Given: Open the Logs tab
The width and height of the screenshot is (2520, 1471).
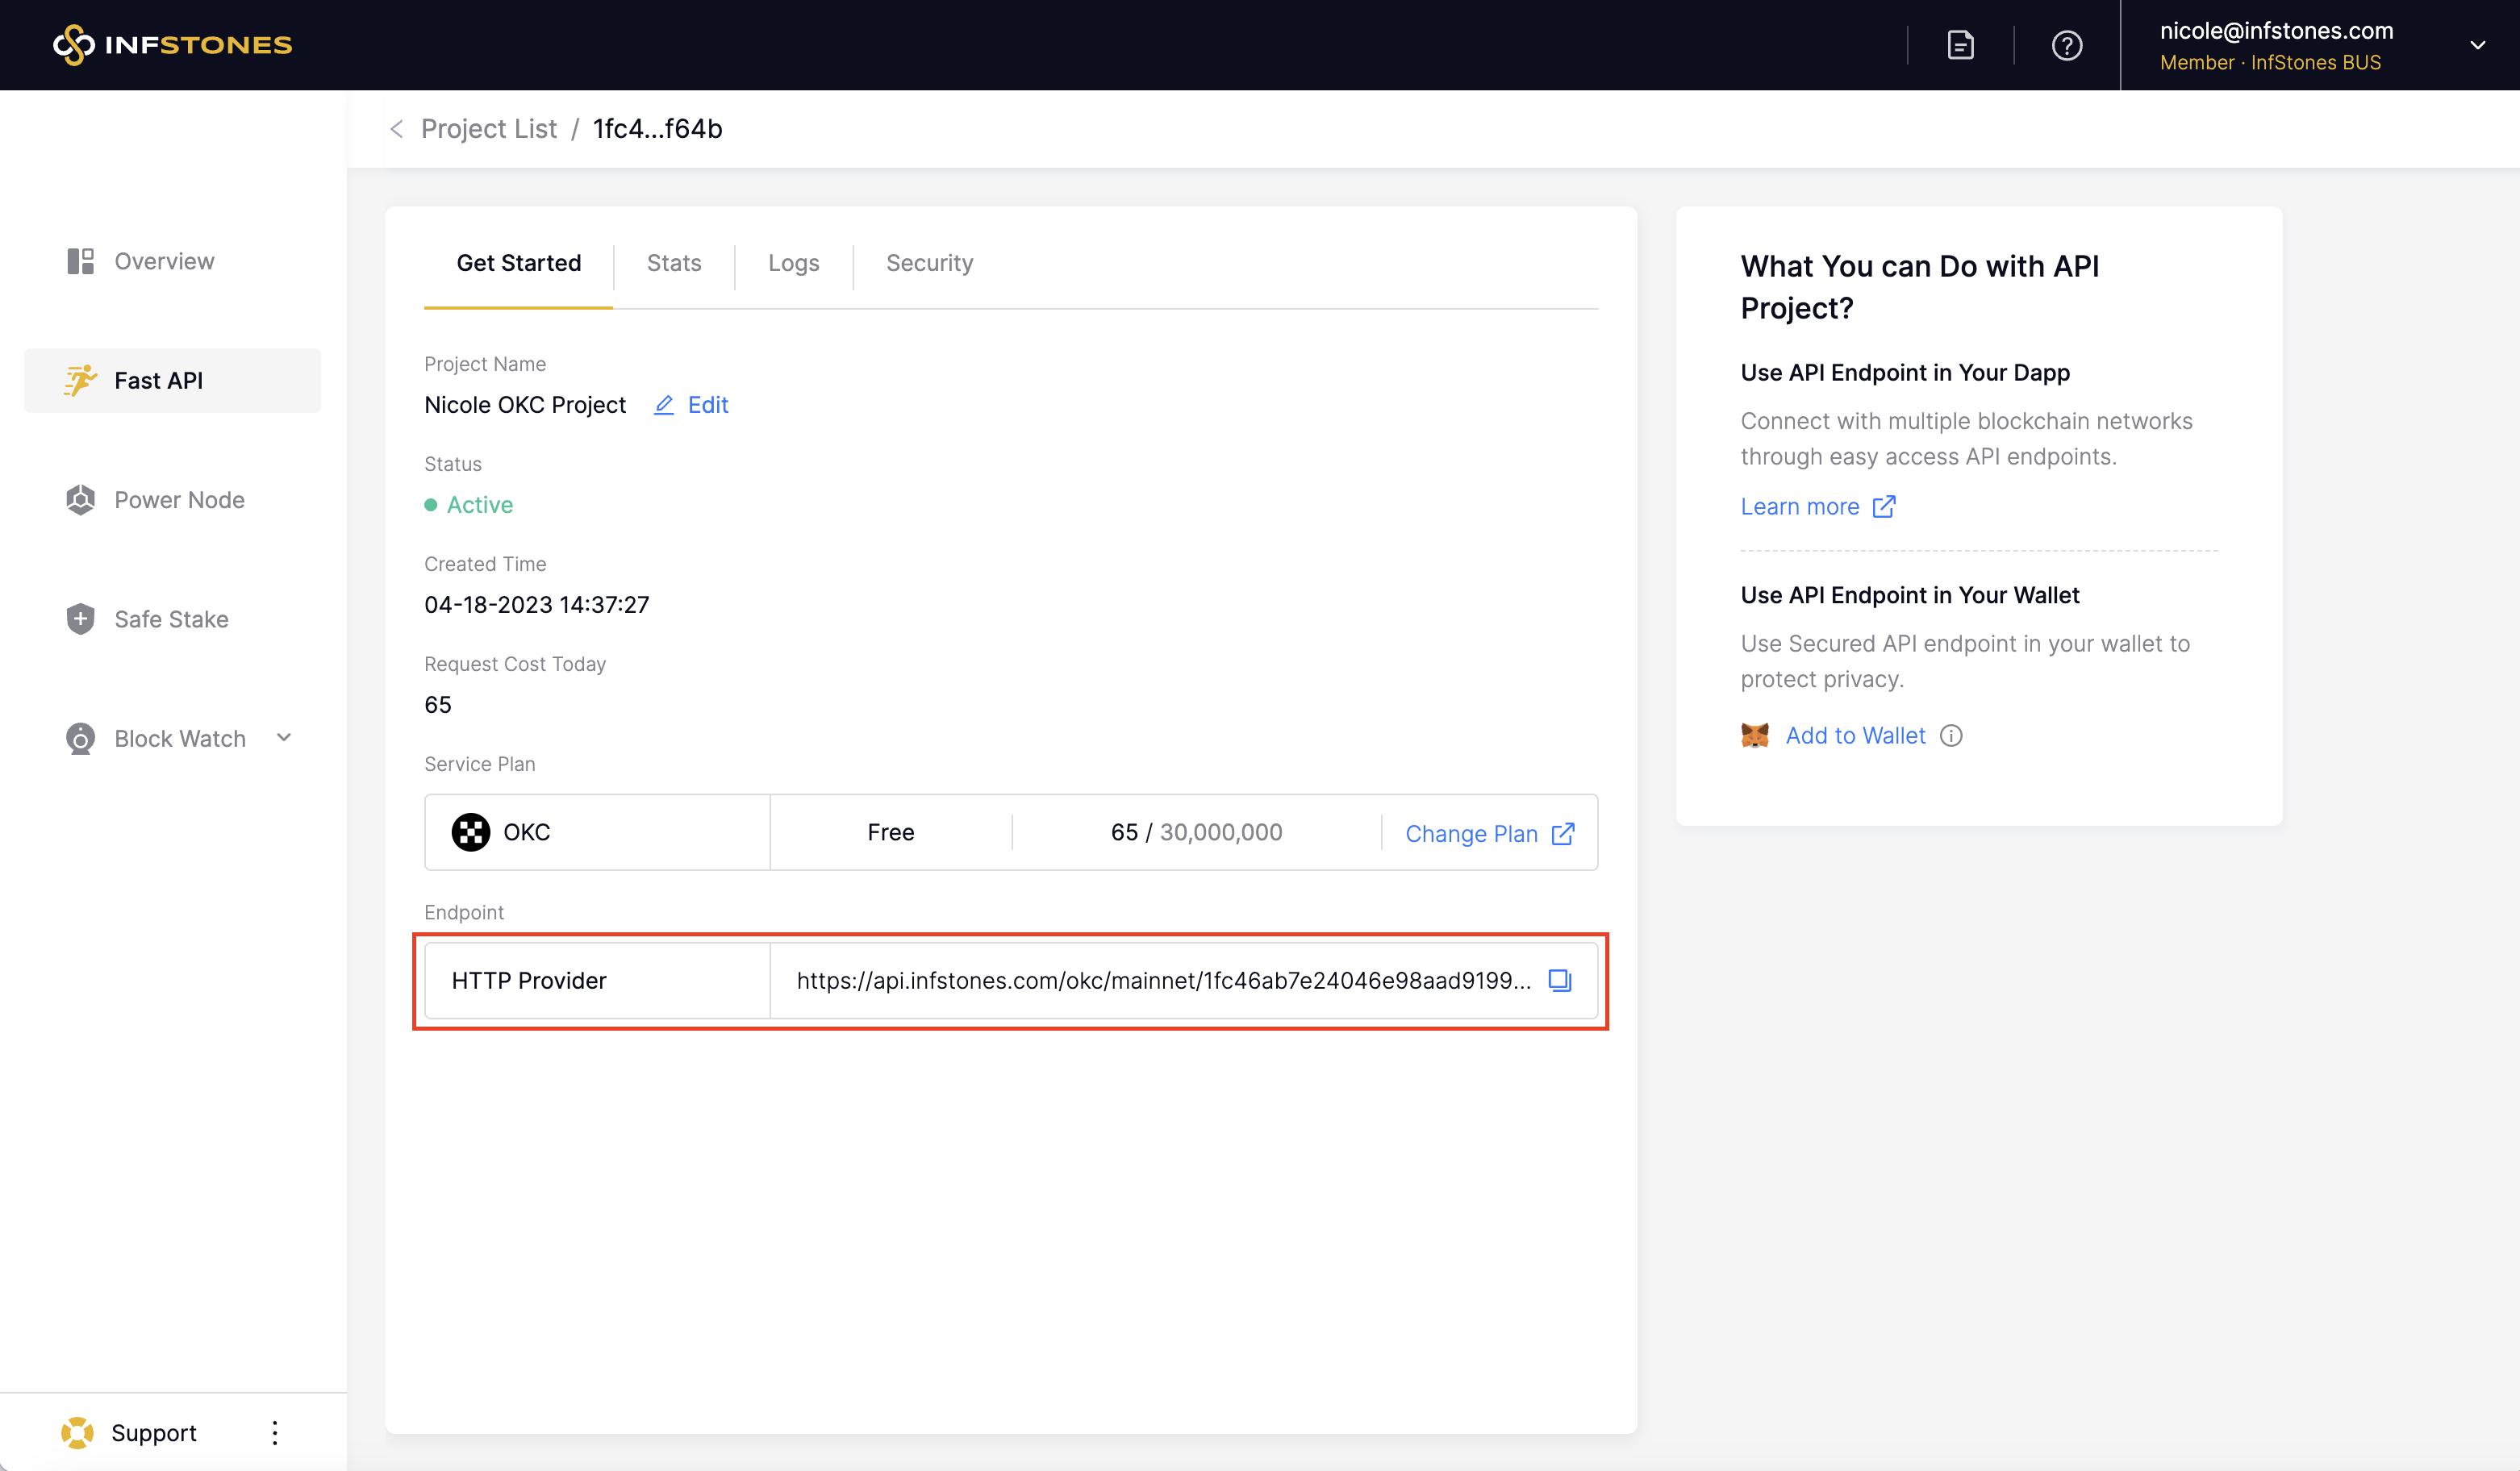Looking at the screenshot, I should (793, 263).
